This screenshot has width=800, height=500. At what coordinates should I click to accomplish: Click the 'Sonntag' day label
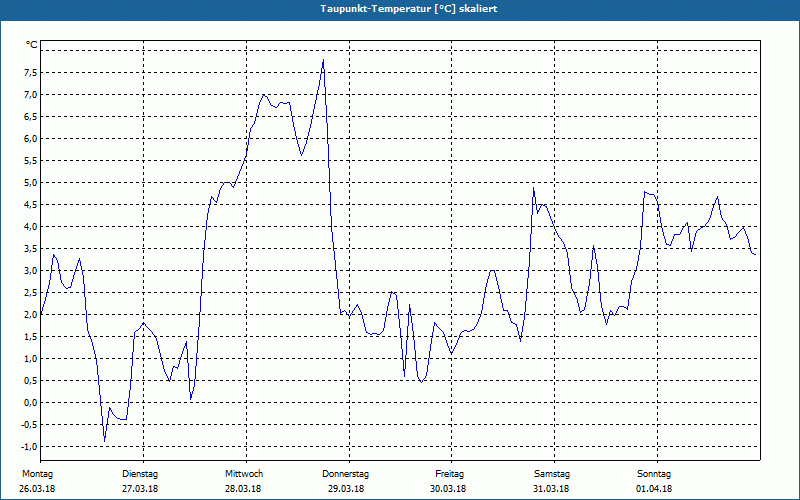[654, 474]
